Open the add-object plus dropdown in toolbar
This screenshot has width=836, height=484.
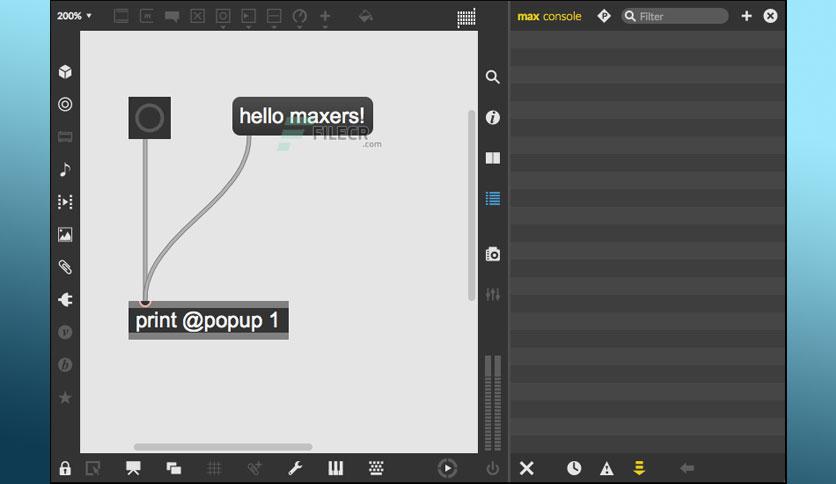point(325,17)
